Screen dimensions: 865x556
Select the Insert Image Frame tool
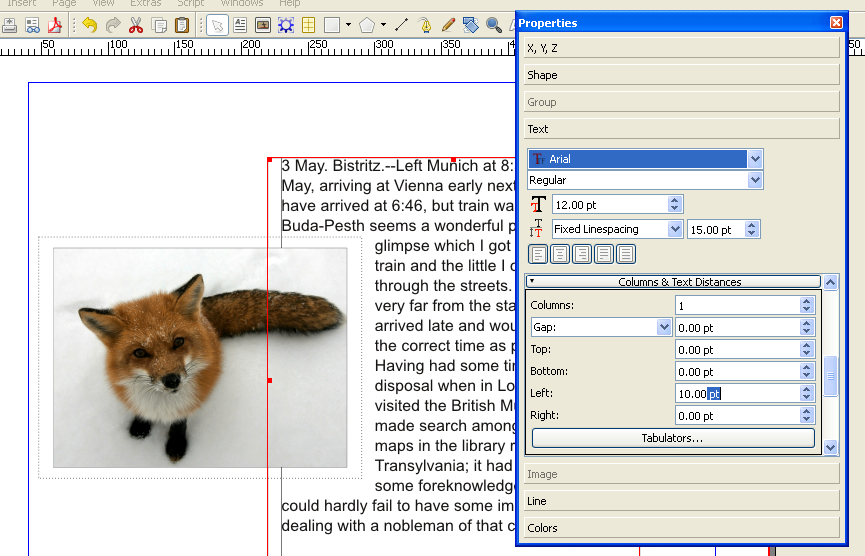coord(263,25)
